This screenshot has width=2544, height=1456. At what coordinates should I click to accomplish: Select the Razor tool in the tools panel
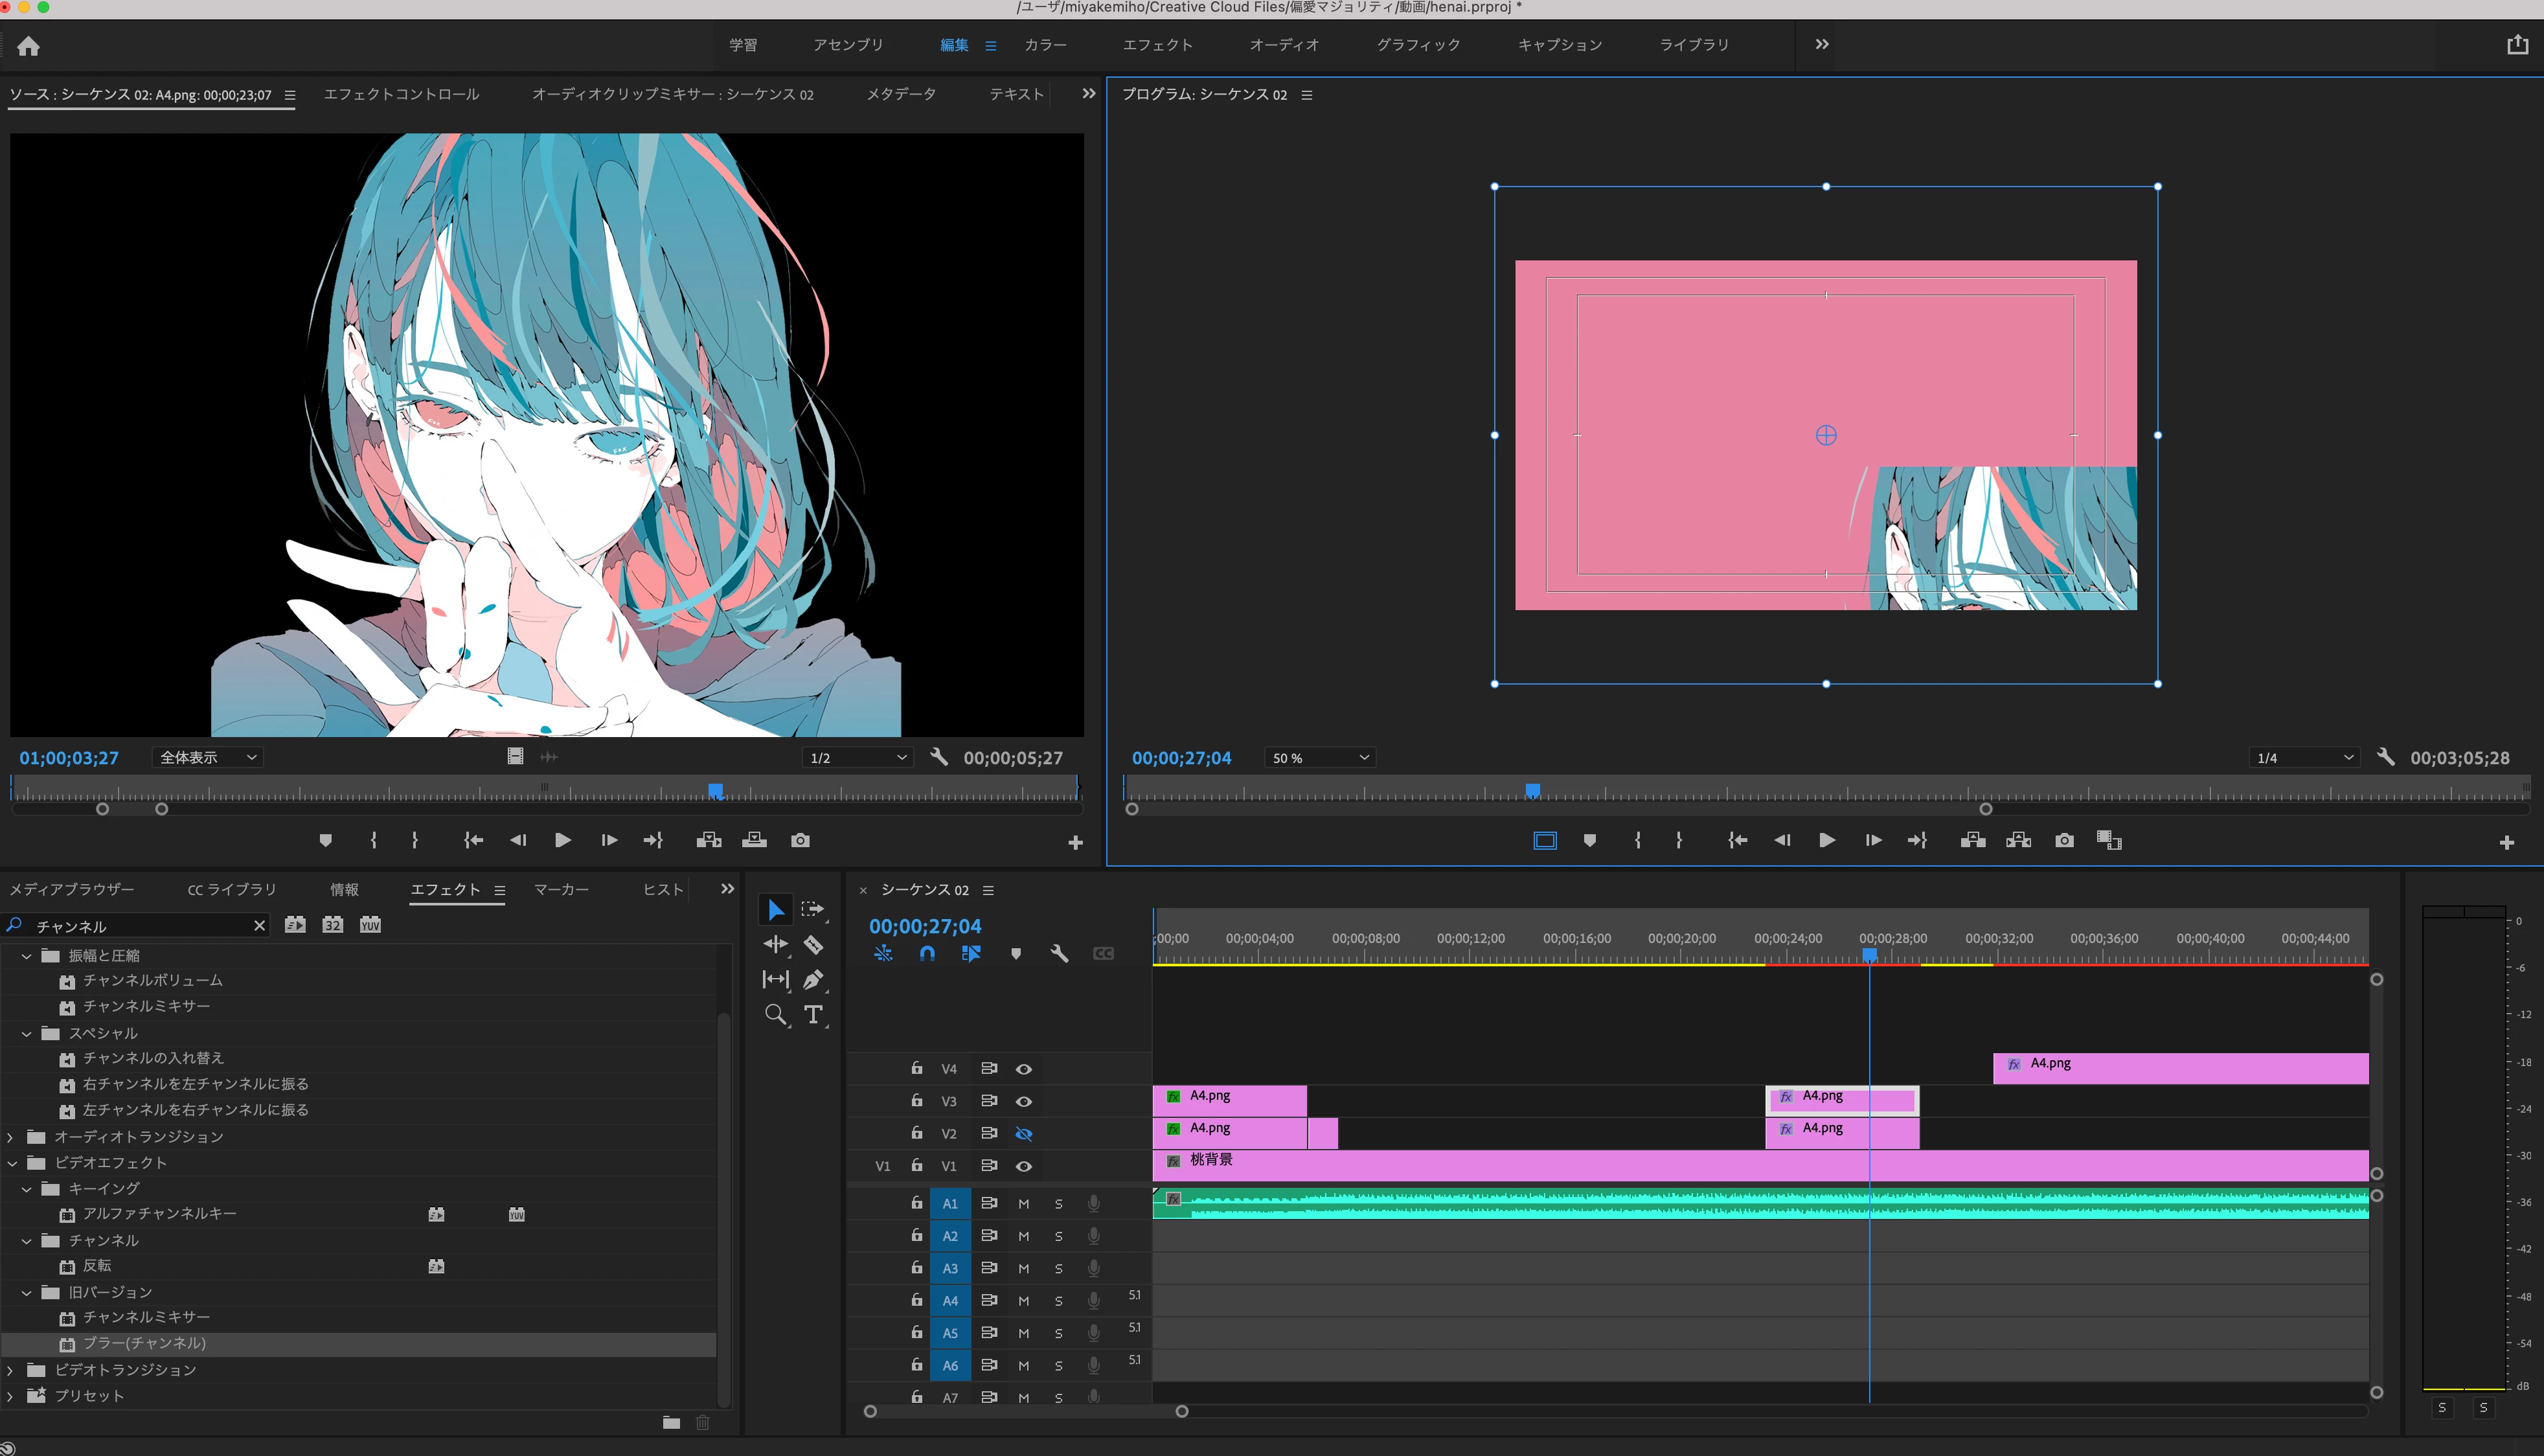(x=813, y=944)
